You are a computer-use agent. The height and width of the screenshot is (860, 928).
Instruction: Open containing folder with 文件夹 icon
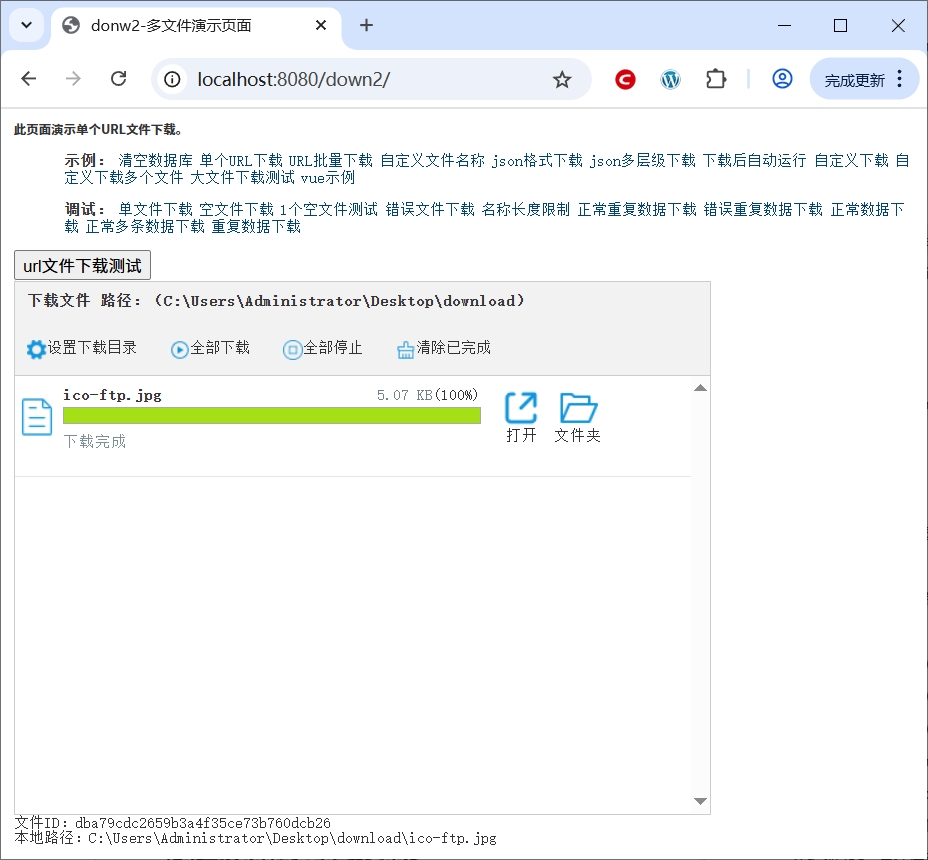tap(578, 408)
